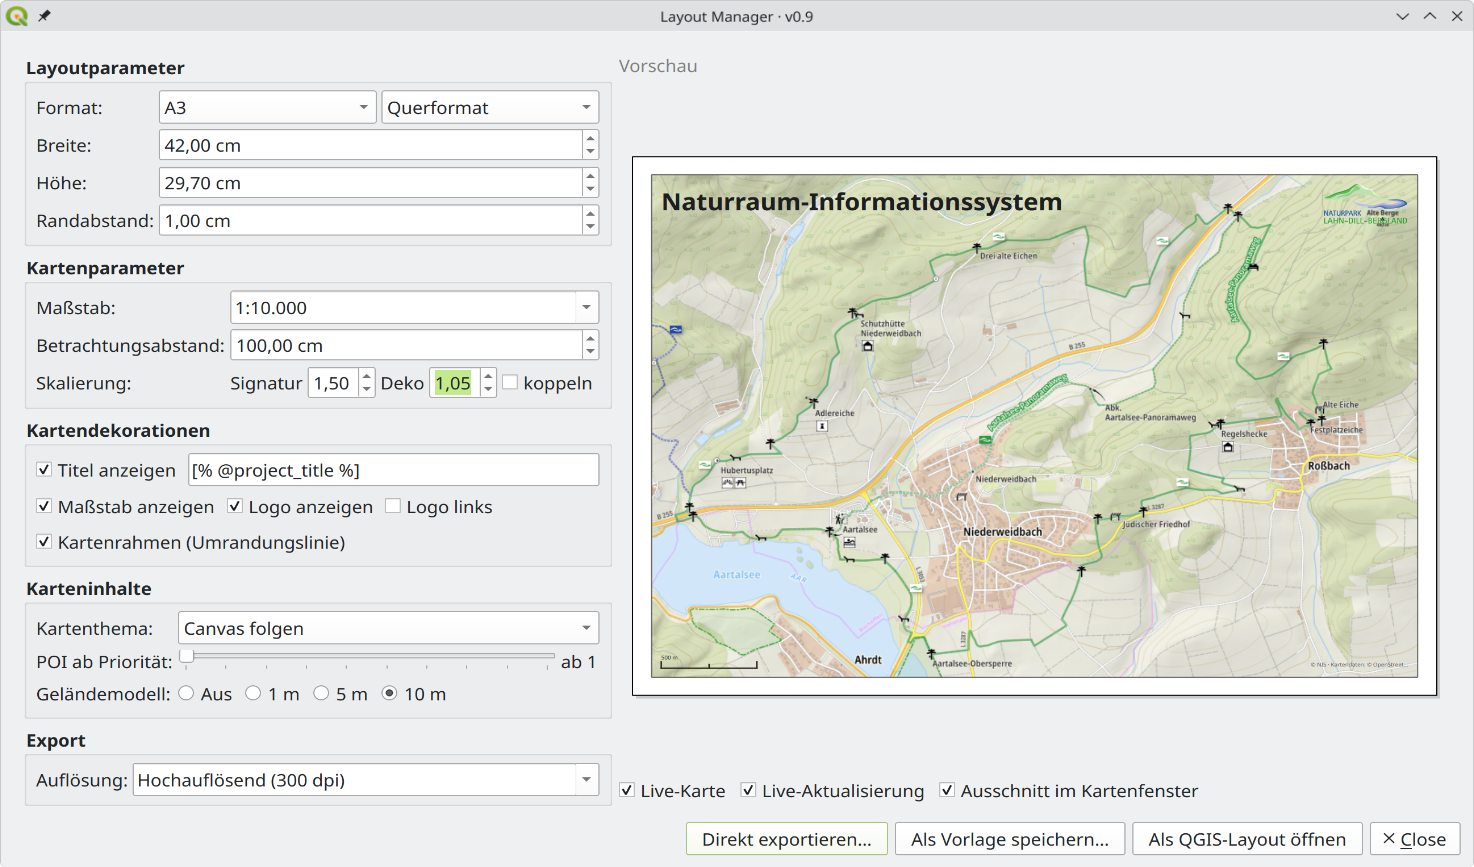Click the Naturpark Lahn-Dill-Bergland logo in preview
Viewport: 1474px width, 867px height.
click(x=1365, y=206)
